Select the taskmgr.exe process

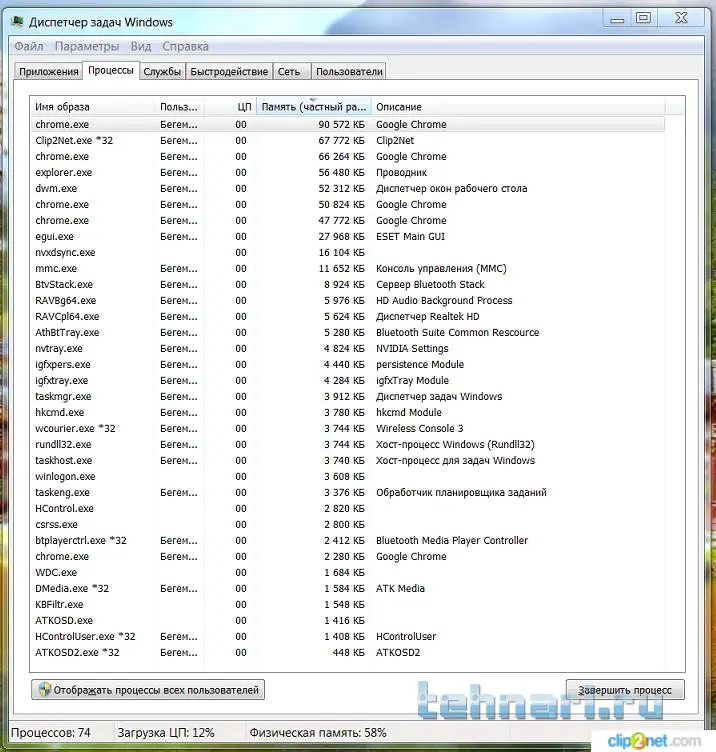click(x=347, y=397)
